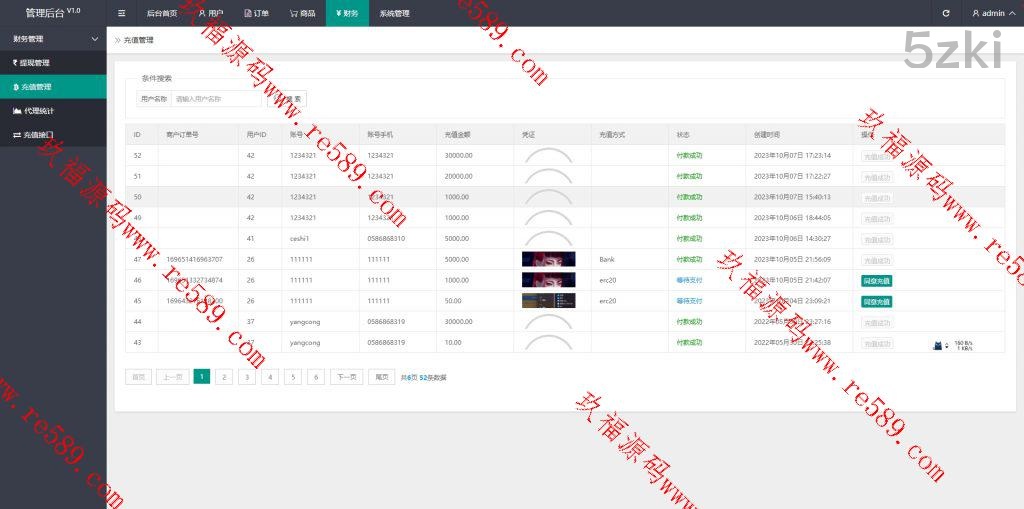Viewport: 1024px width, 509px height.
Task: Open the 商品 tab with the cart icon
Action: click(303, 13)
